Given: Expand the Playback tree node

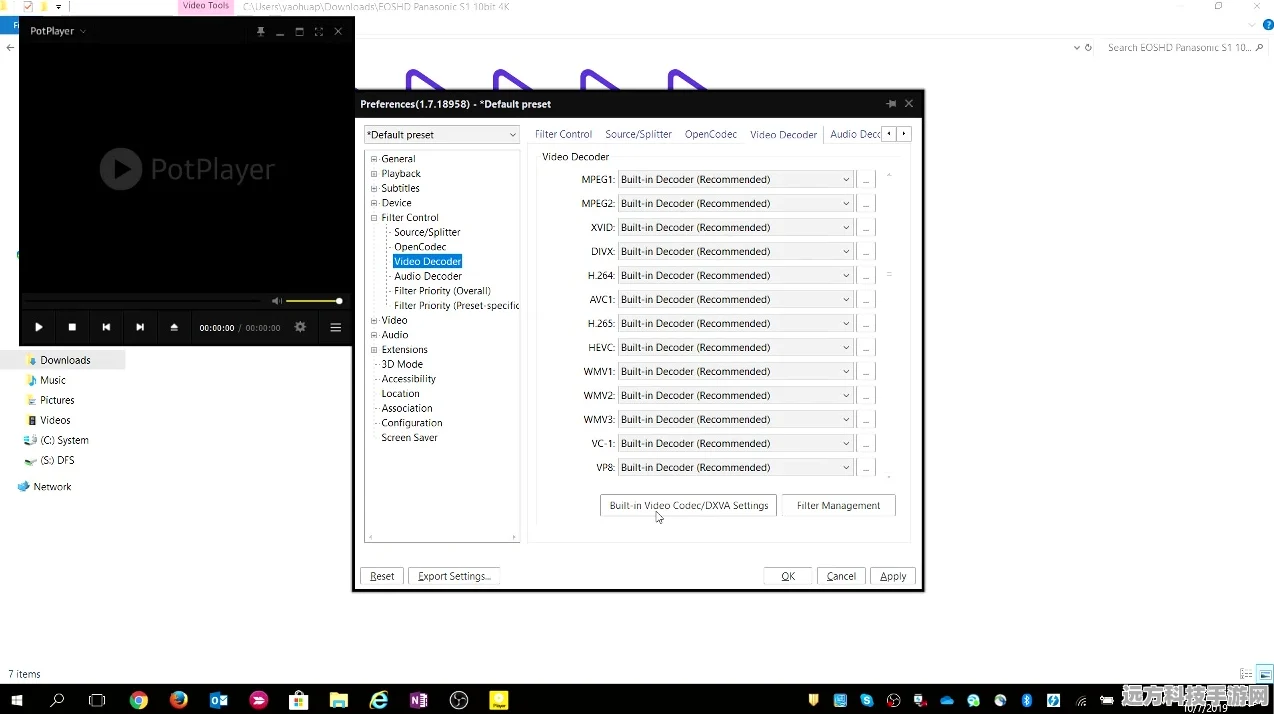Looking at the screenshot, I should (x=374, y=174).
